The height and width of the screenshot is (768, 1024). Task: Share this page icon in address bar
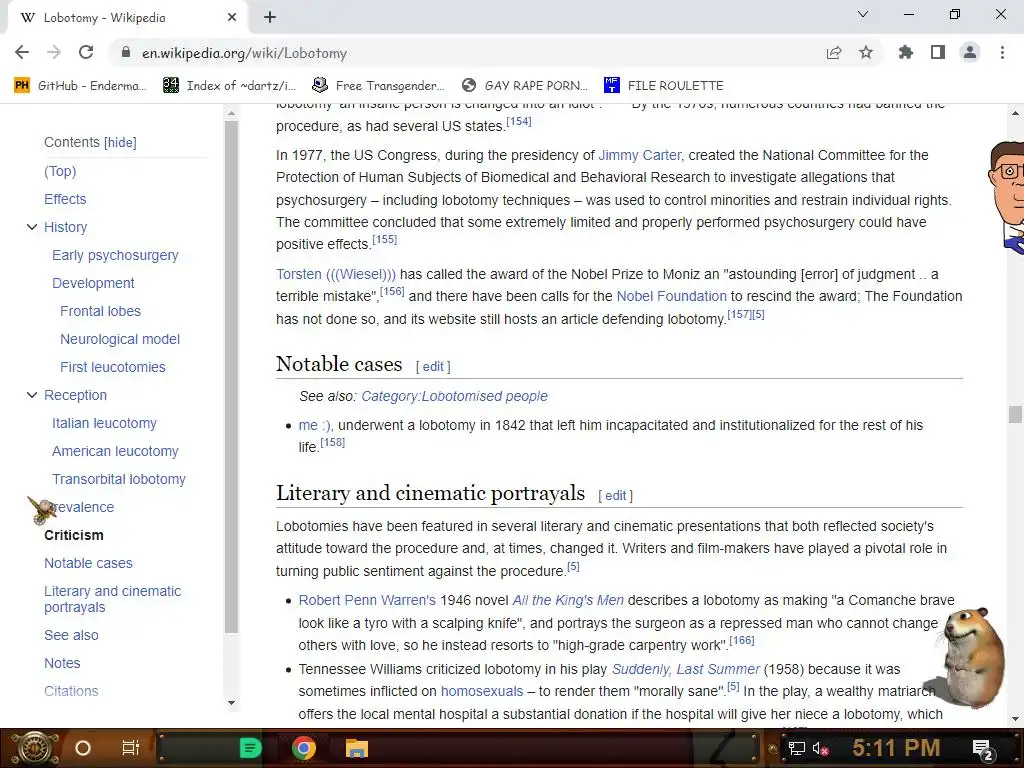coord(833,52)
